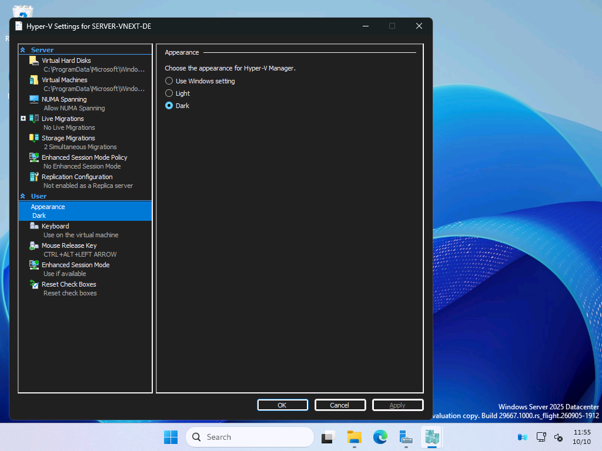Minimize the Hyper-V Settings window
The image size is (602, 451).
366,26
